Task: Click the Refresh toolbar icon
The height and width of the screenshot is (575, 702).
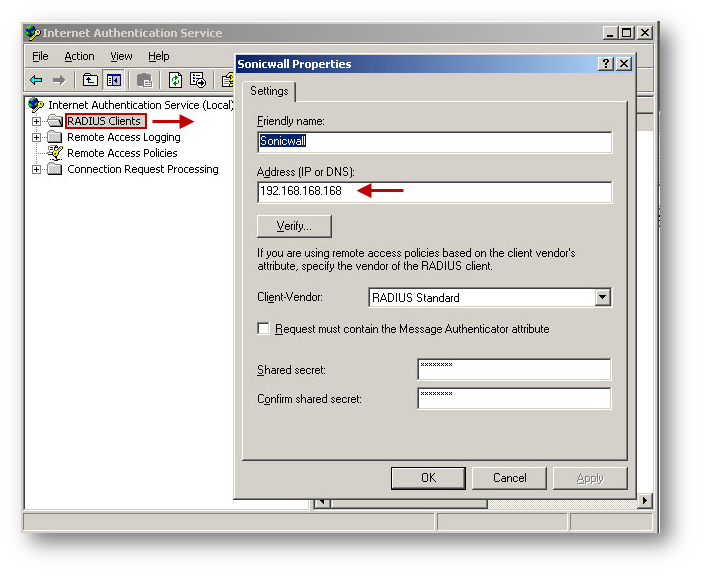Action: pyautogui.click(x=176, y=80)
